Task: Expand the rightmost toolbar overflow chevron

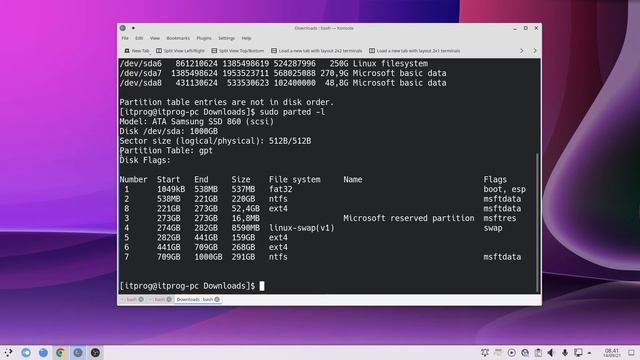Action: click(535, 51)
